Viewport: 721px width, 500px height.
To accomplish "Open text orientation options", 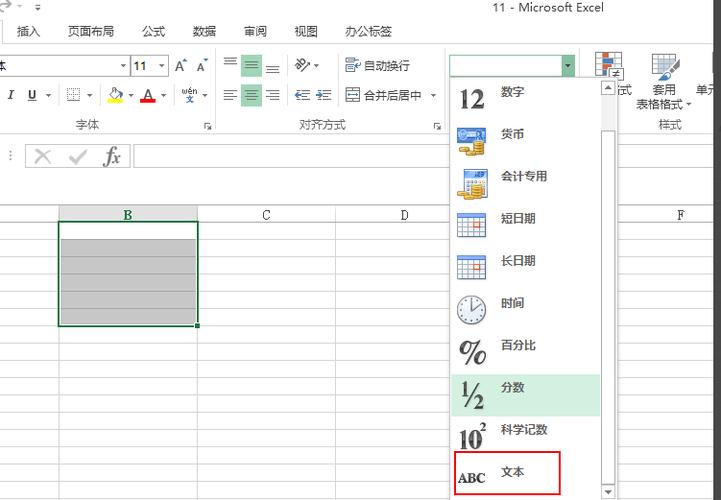I will [306, 65].
